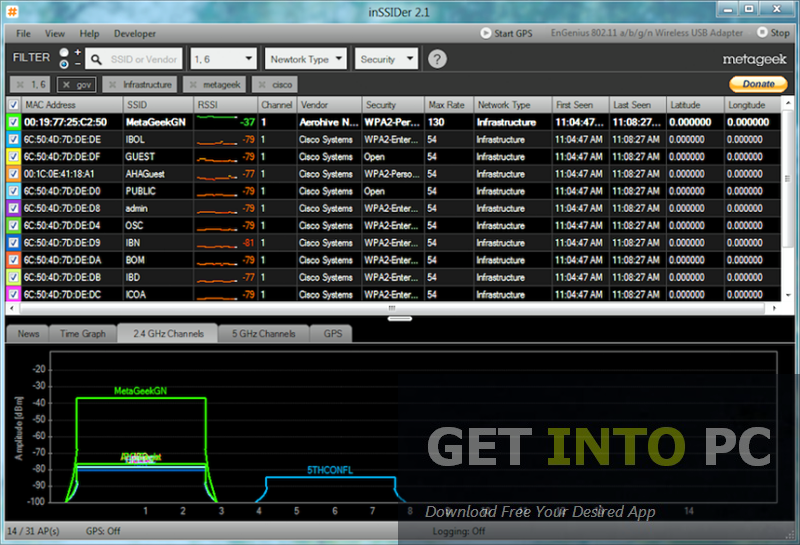Toggle the GUEST network checkbox
This screenshot has width=800, height=545.
pyautogui.click(x=13, y=157)
